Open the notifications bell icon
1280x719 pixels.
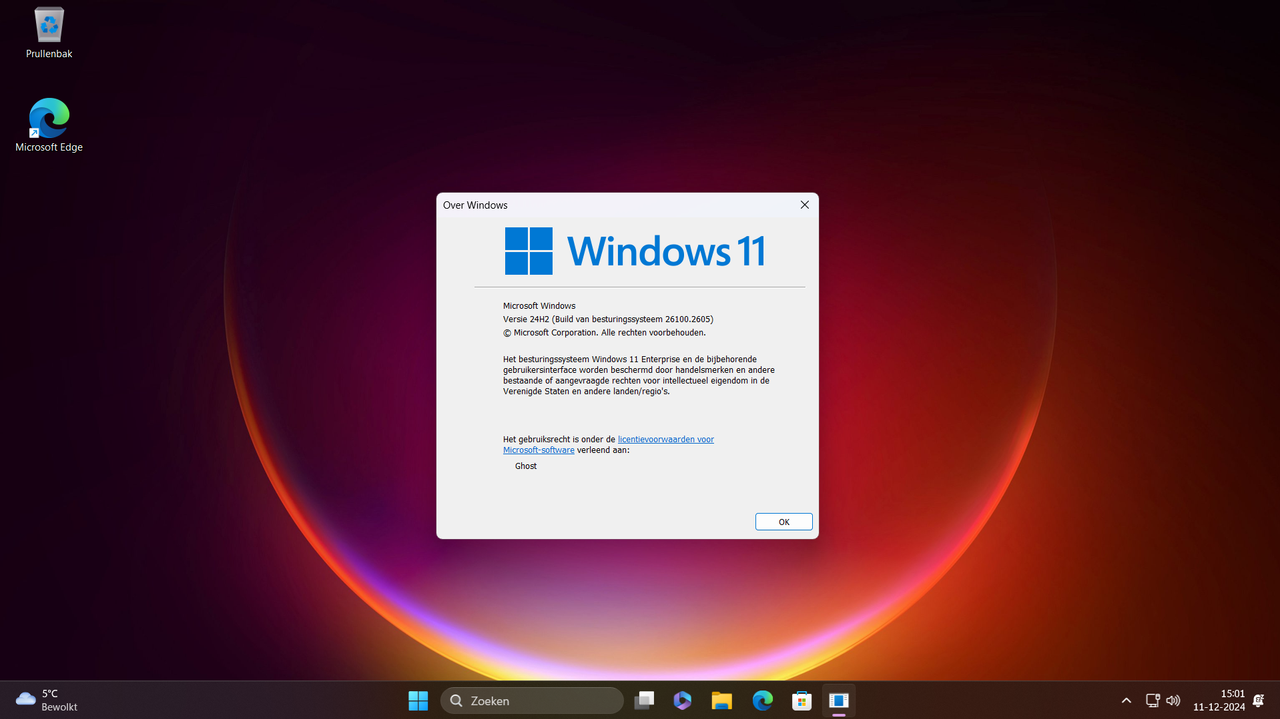1258,701
